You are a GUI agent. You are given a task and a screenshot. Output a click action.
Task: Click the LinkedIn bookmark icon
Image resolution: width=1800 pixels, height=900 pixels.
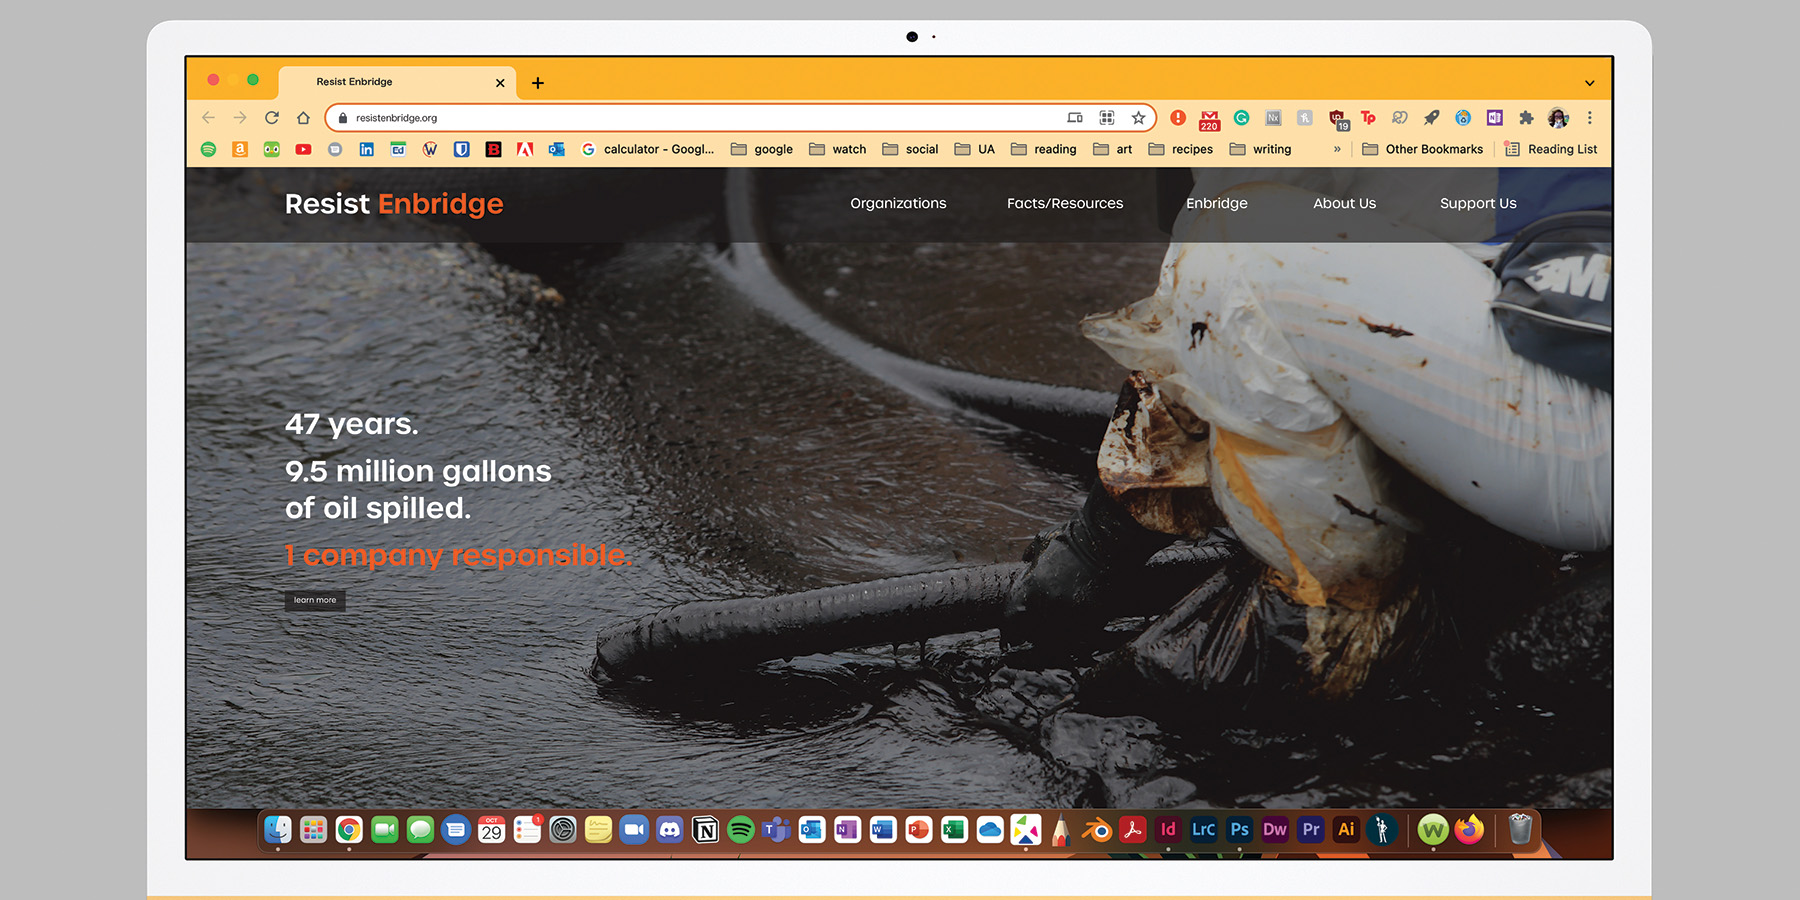366,149
